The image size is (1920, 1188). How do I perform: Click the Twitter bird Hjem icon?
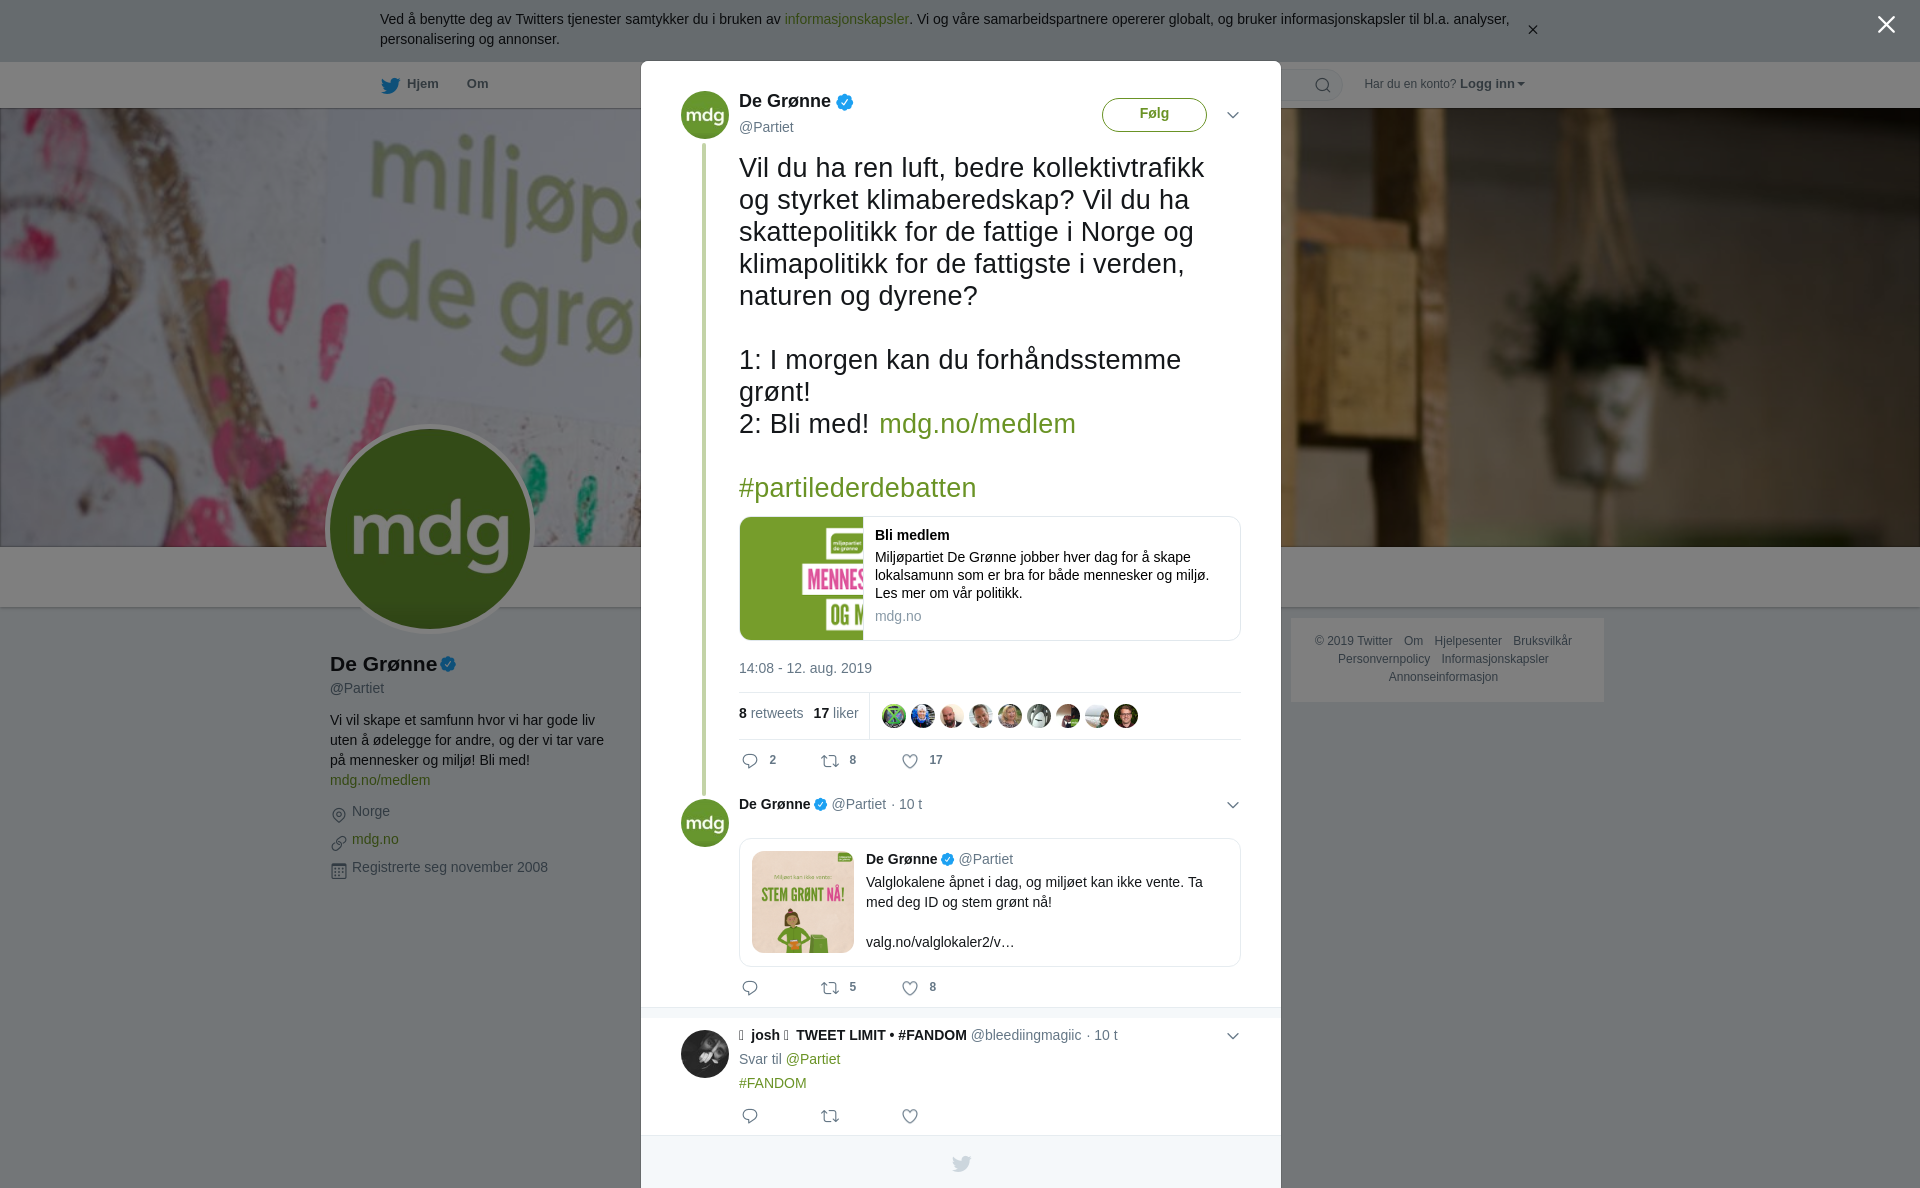point(390,85)
